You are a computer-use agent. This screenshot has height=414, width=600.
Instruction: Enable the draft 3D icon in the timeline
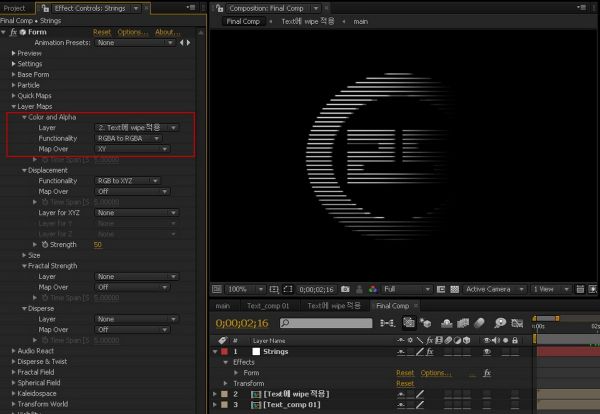coord(426,323)
